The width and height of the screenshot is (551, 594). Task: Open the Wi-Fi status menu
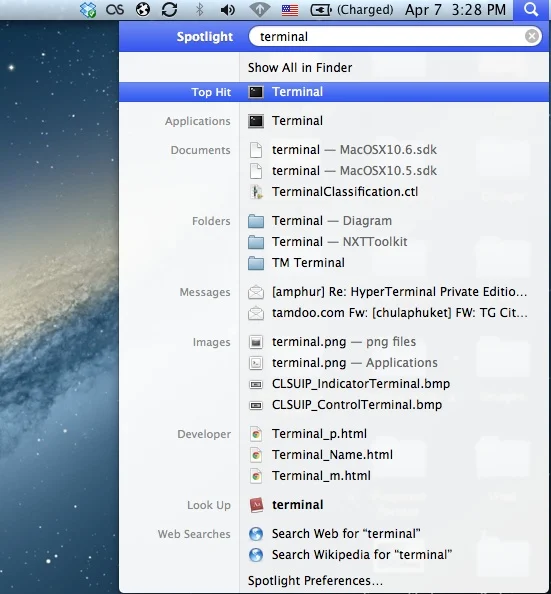[x=259, y=9]
